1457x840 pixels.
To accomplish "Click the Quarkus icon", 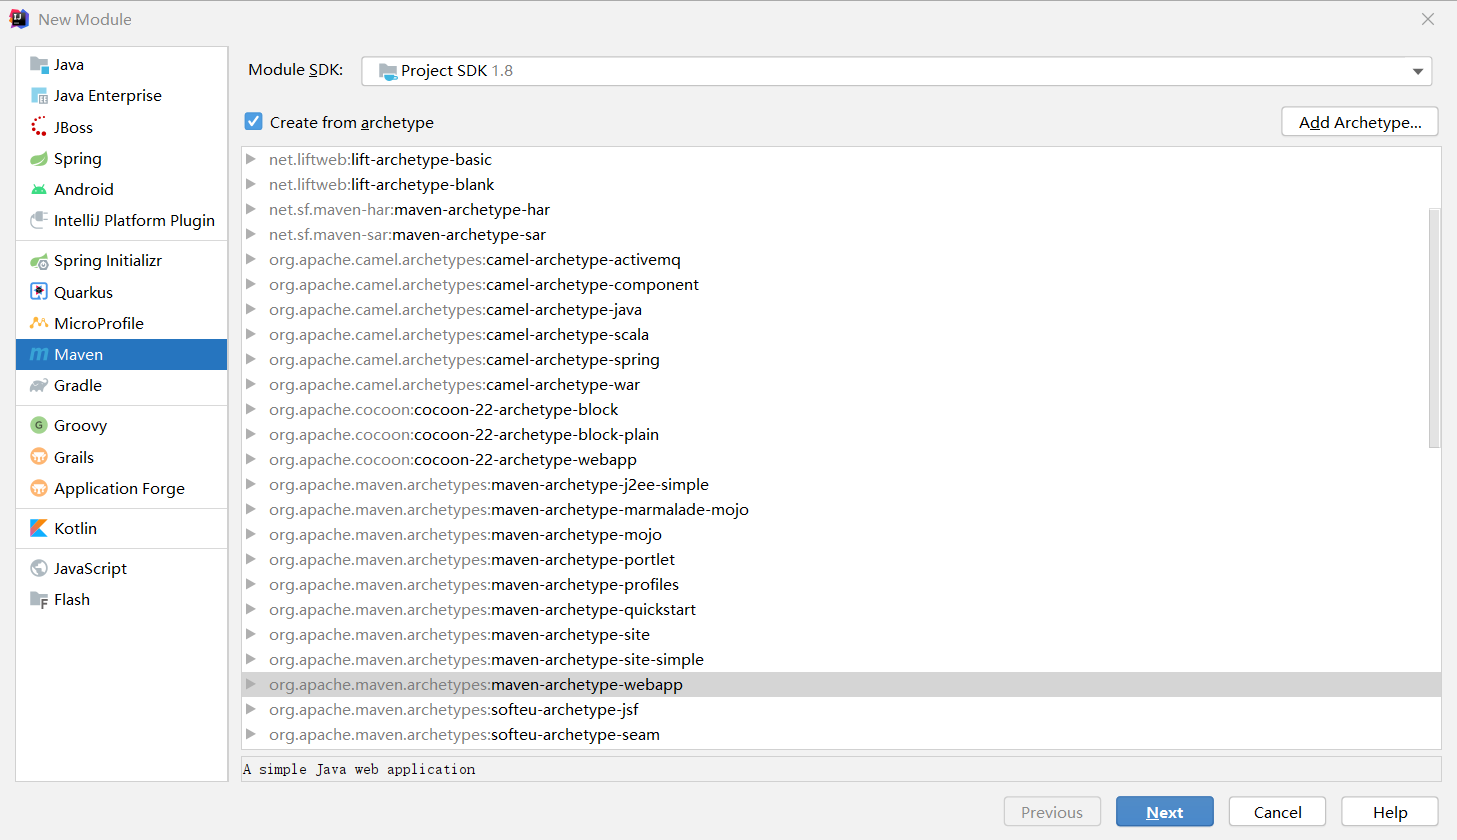I will point(39,292).
